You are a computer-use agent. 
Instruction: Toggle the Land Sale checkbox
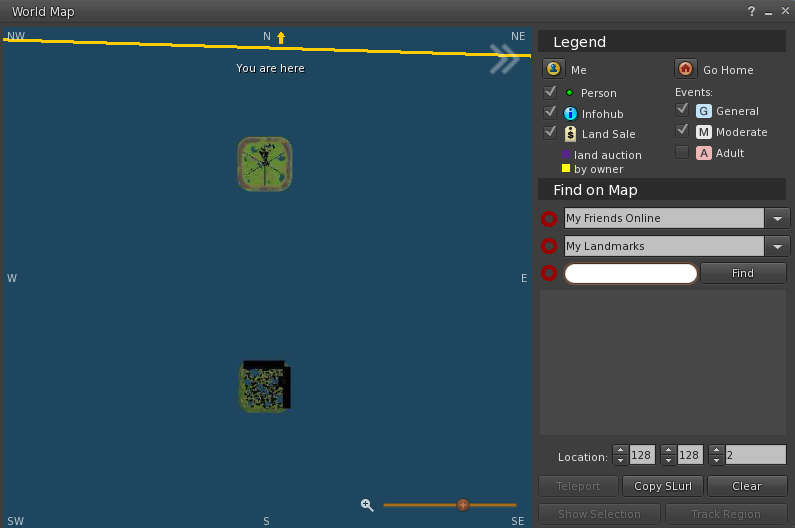pyautogui.click(x=550, y=132)
